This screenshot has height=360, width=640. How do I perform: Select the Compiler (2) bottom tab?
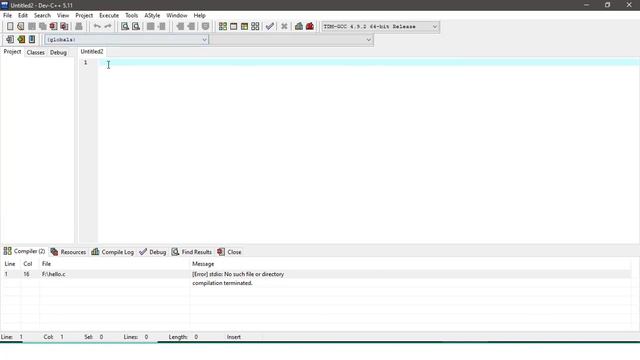[x=24, y=251]
